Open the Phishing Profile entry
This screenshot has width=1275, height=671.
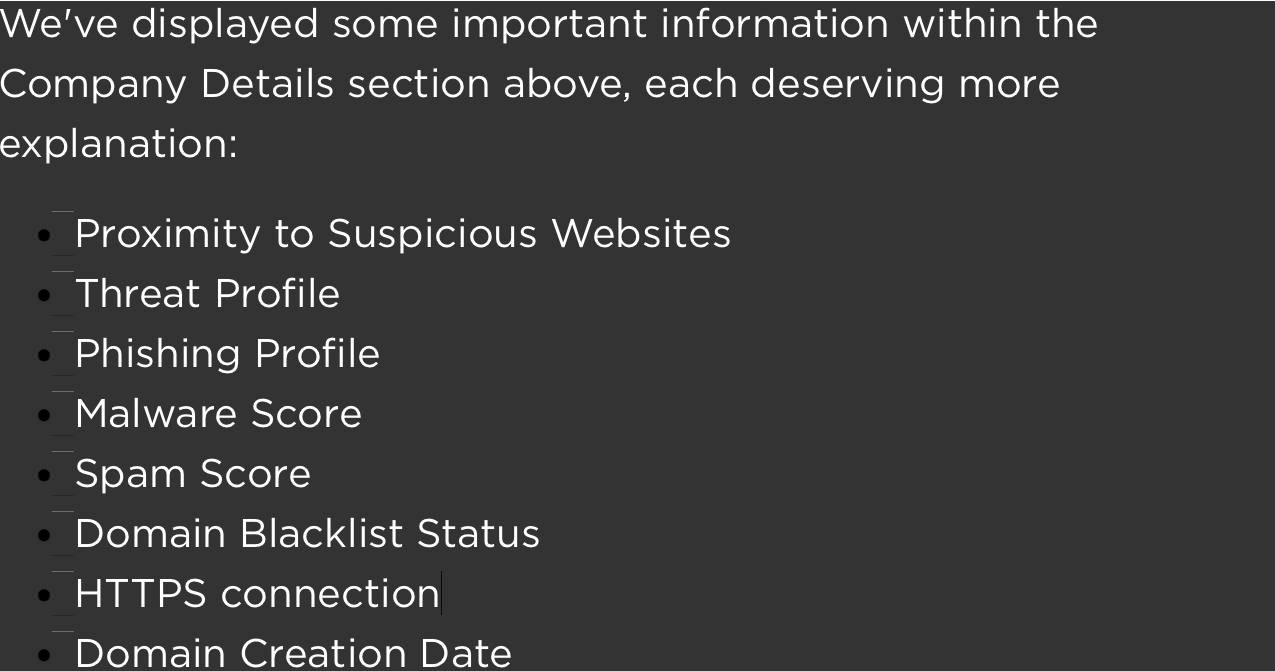pos(228,354)
